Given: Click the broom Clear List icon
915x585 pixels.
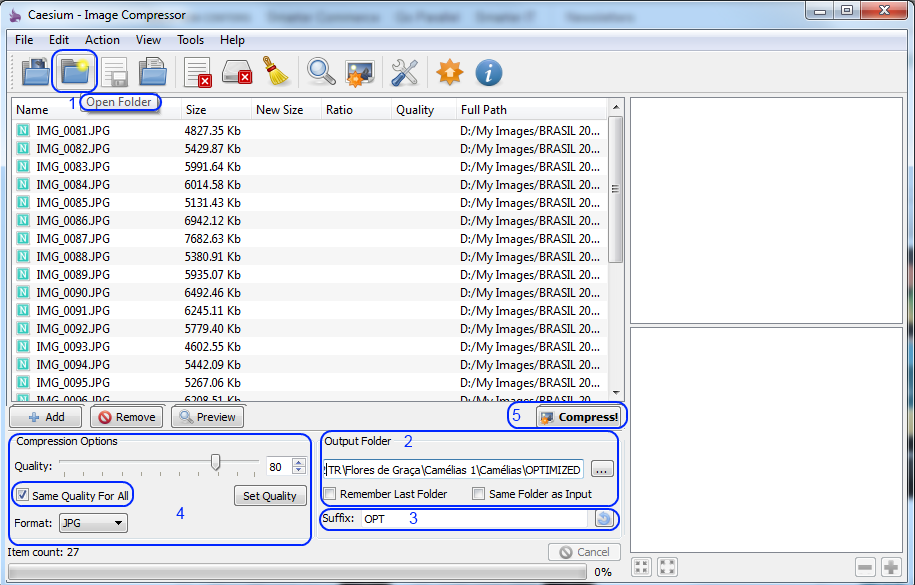Looking at the screenshot, I should tap(275, 71).
